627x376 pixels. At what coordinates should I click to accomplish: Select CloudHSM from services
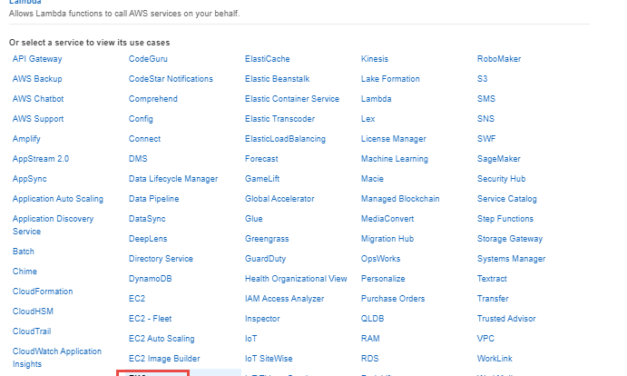(x=33, y=311)
